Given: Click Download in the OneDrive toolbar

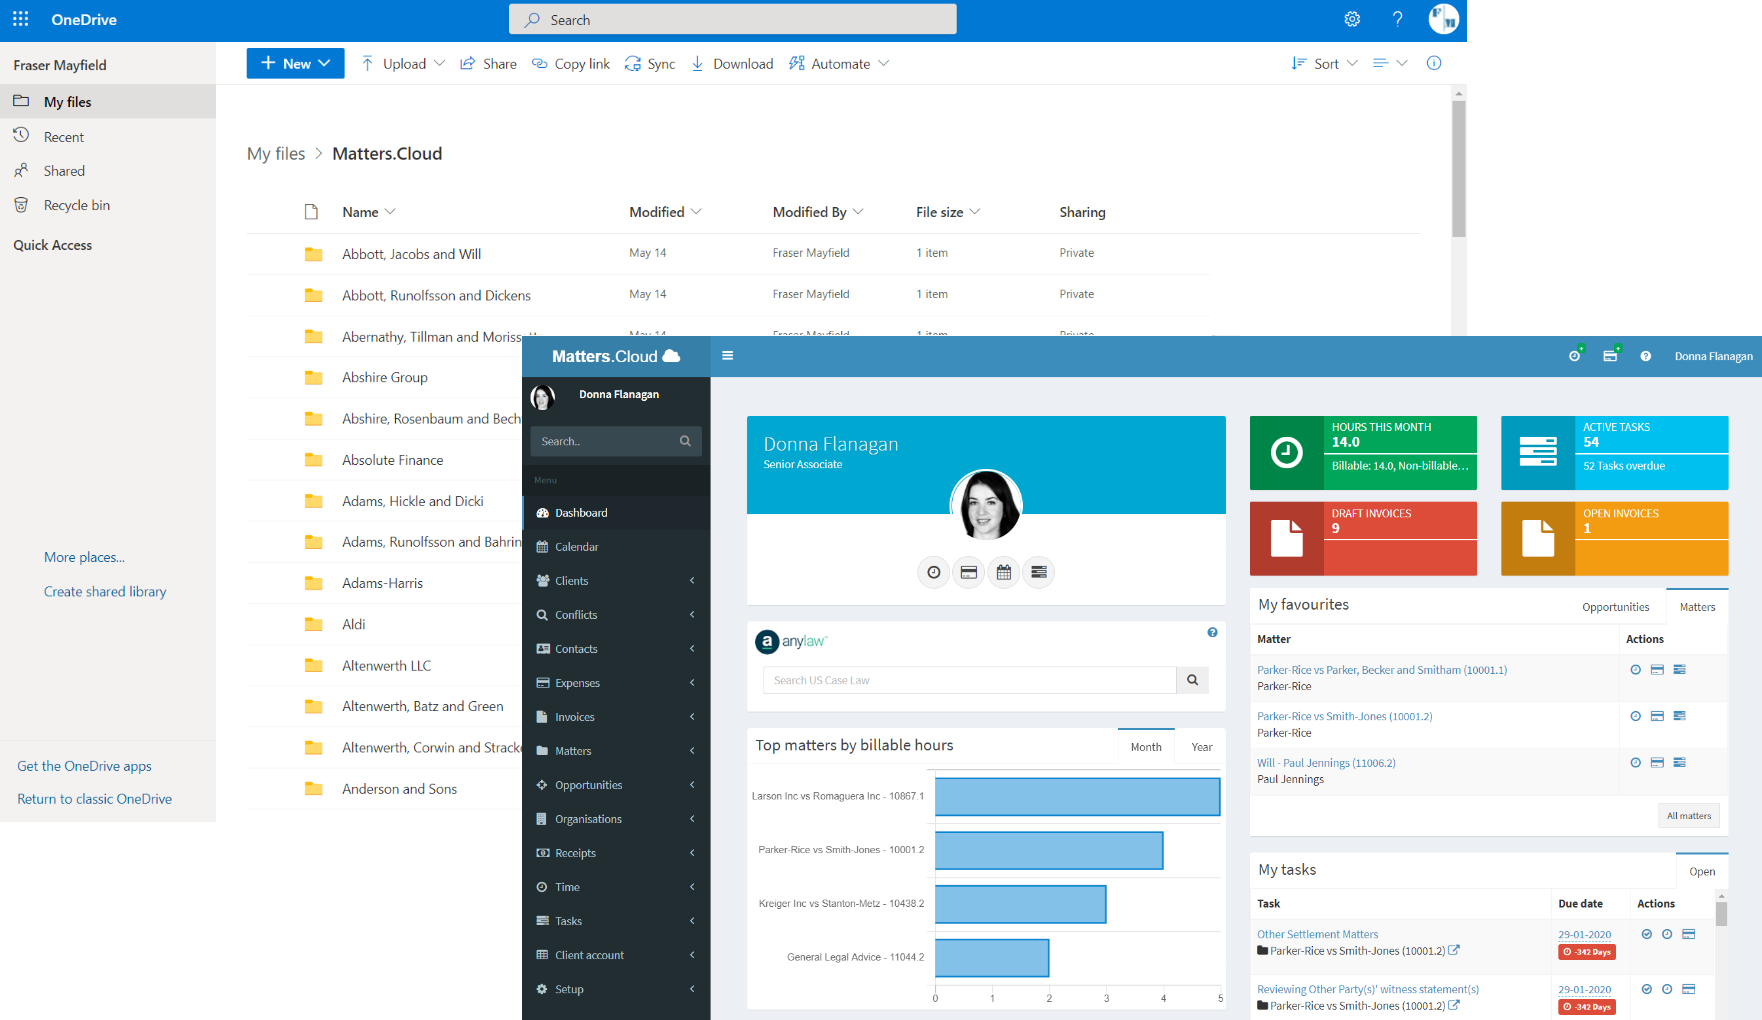Looking at the screenshot, I should (x=732, y=63).
